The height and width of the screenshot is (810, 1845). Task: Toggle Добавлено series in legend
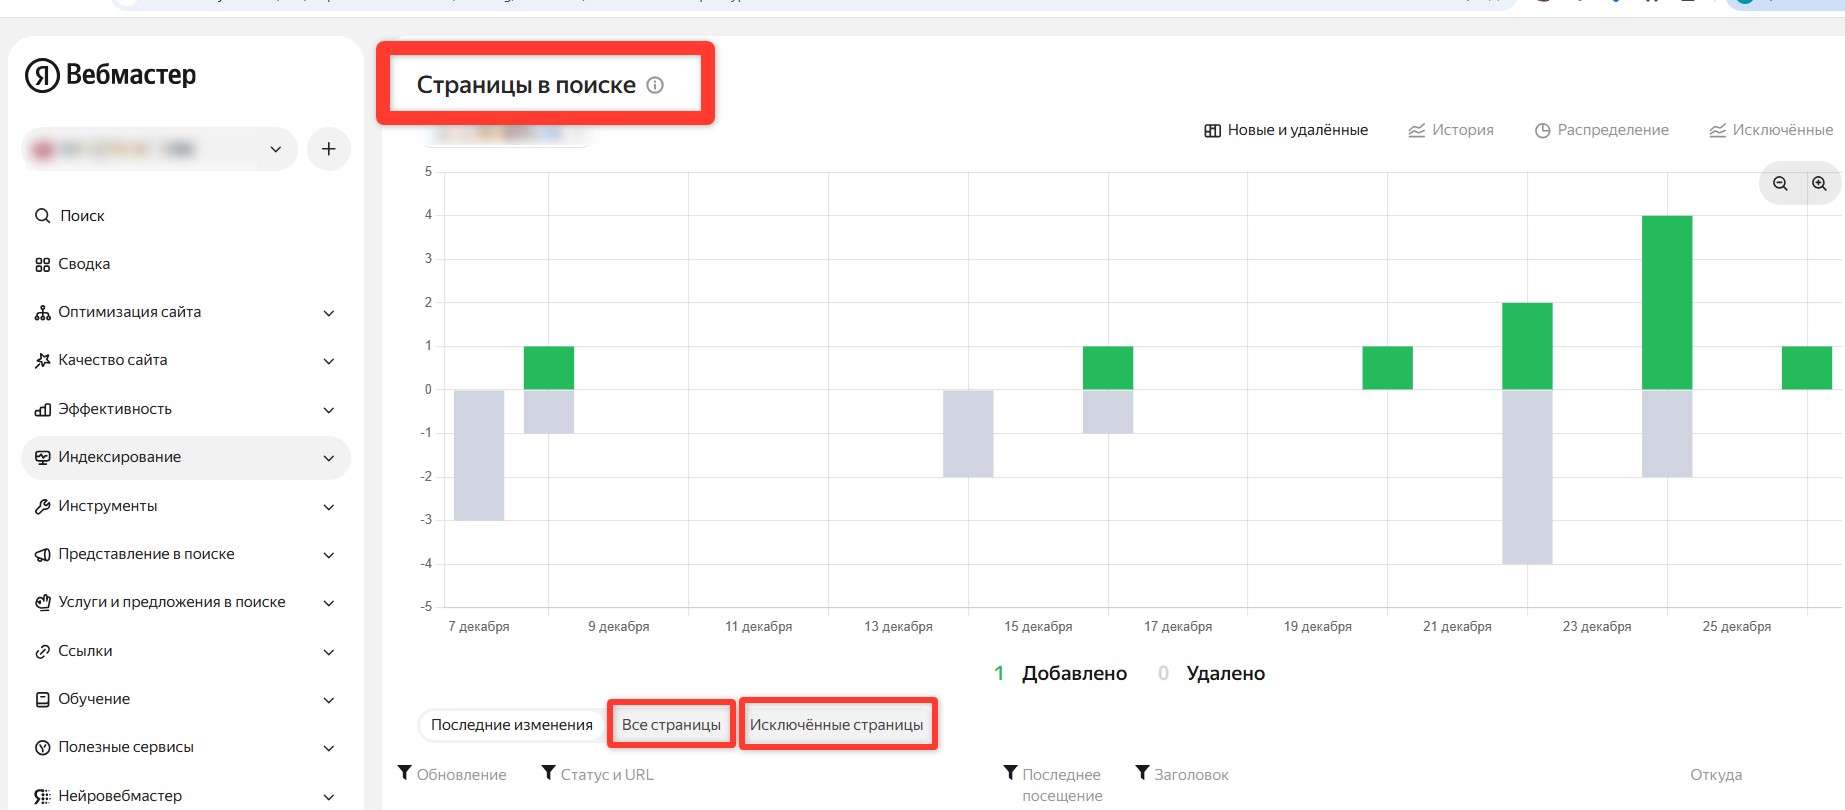[x=1060, y=674]
